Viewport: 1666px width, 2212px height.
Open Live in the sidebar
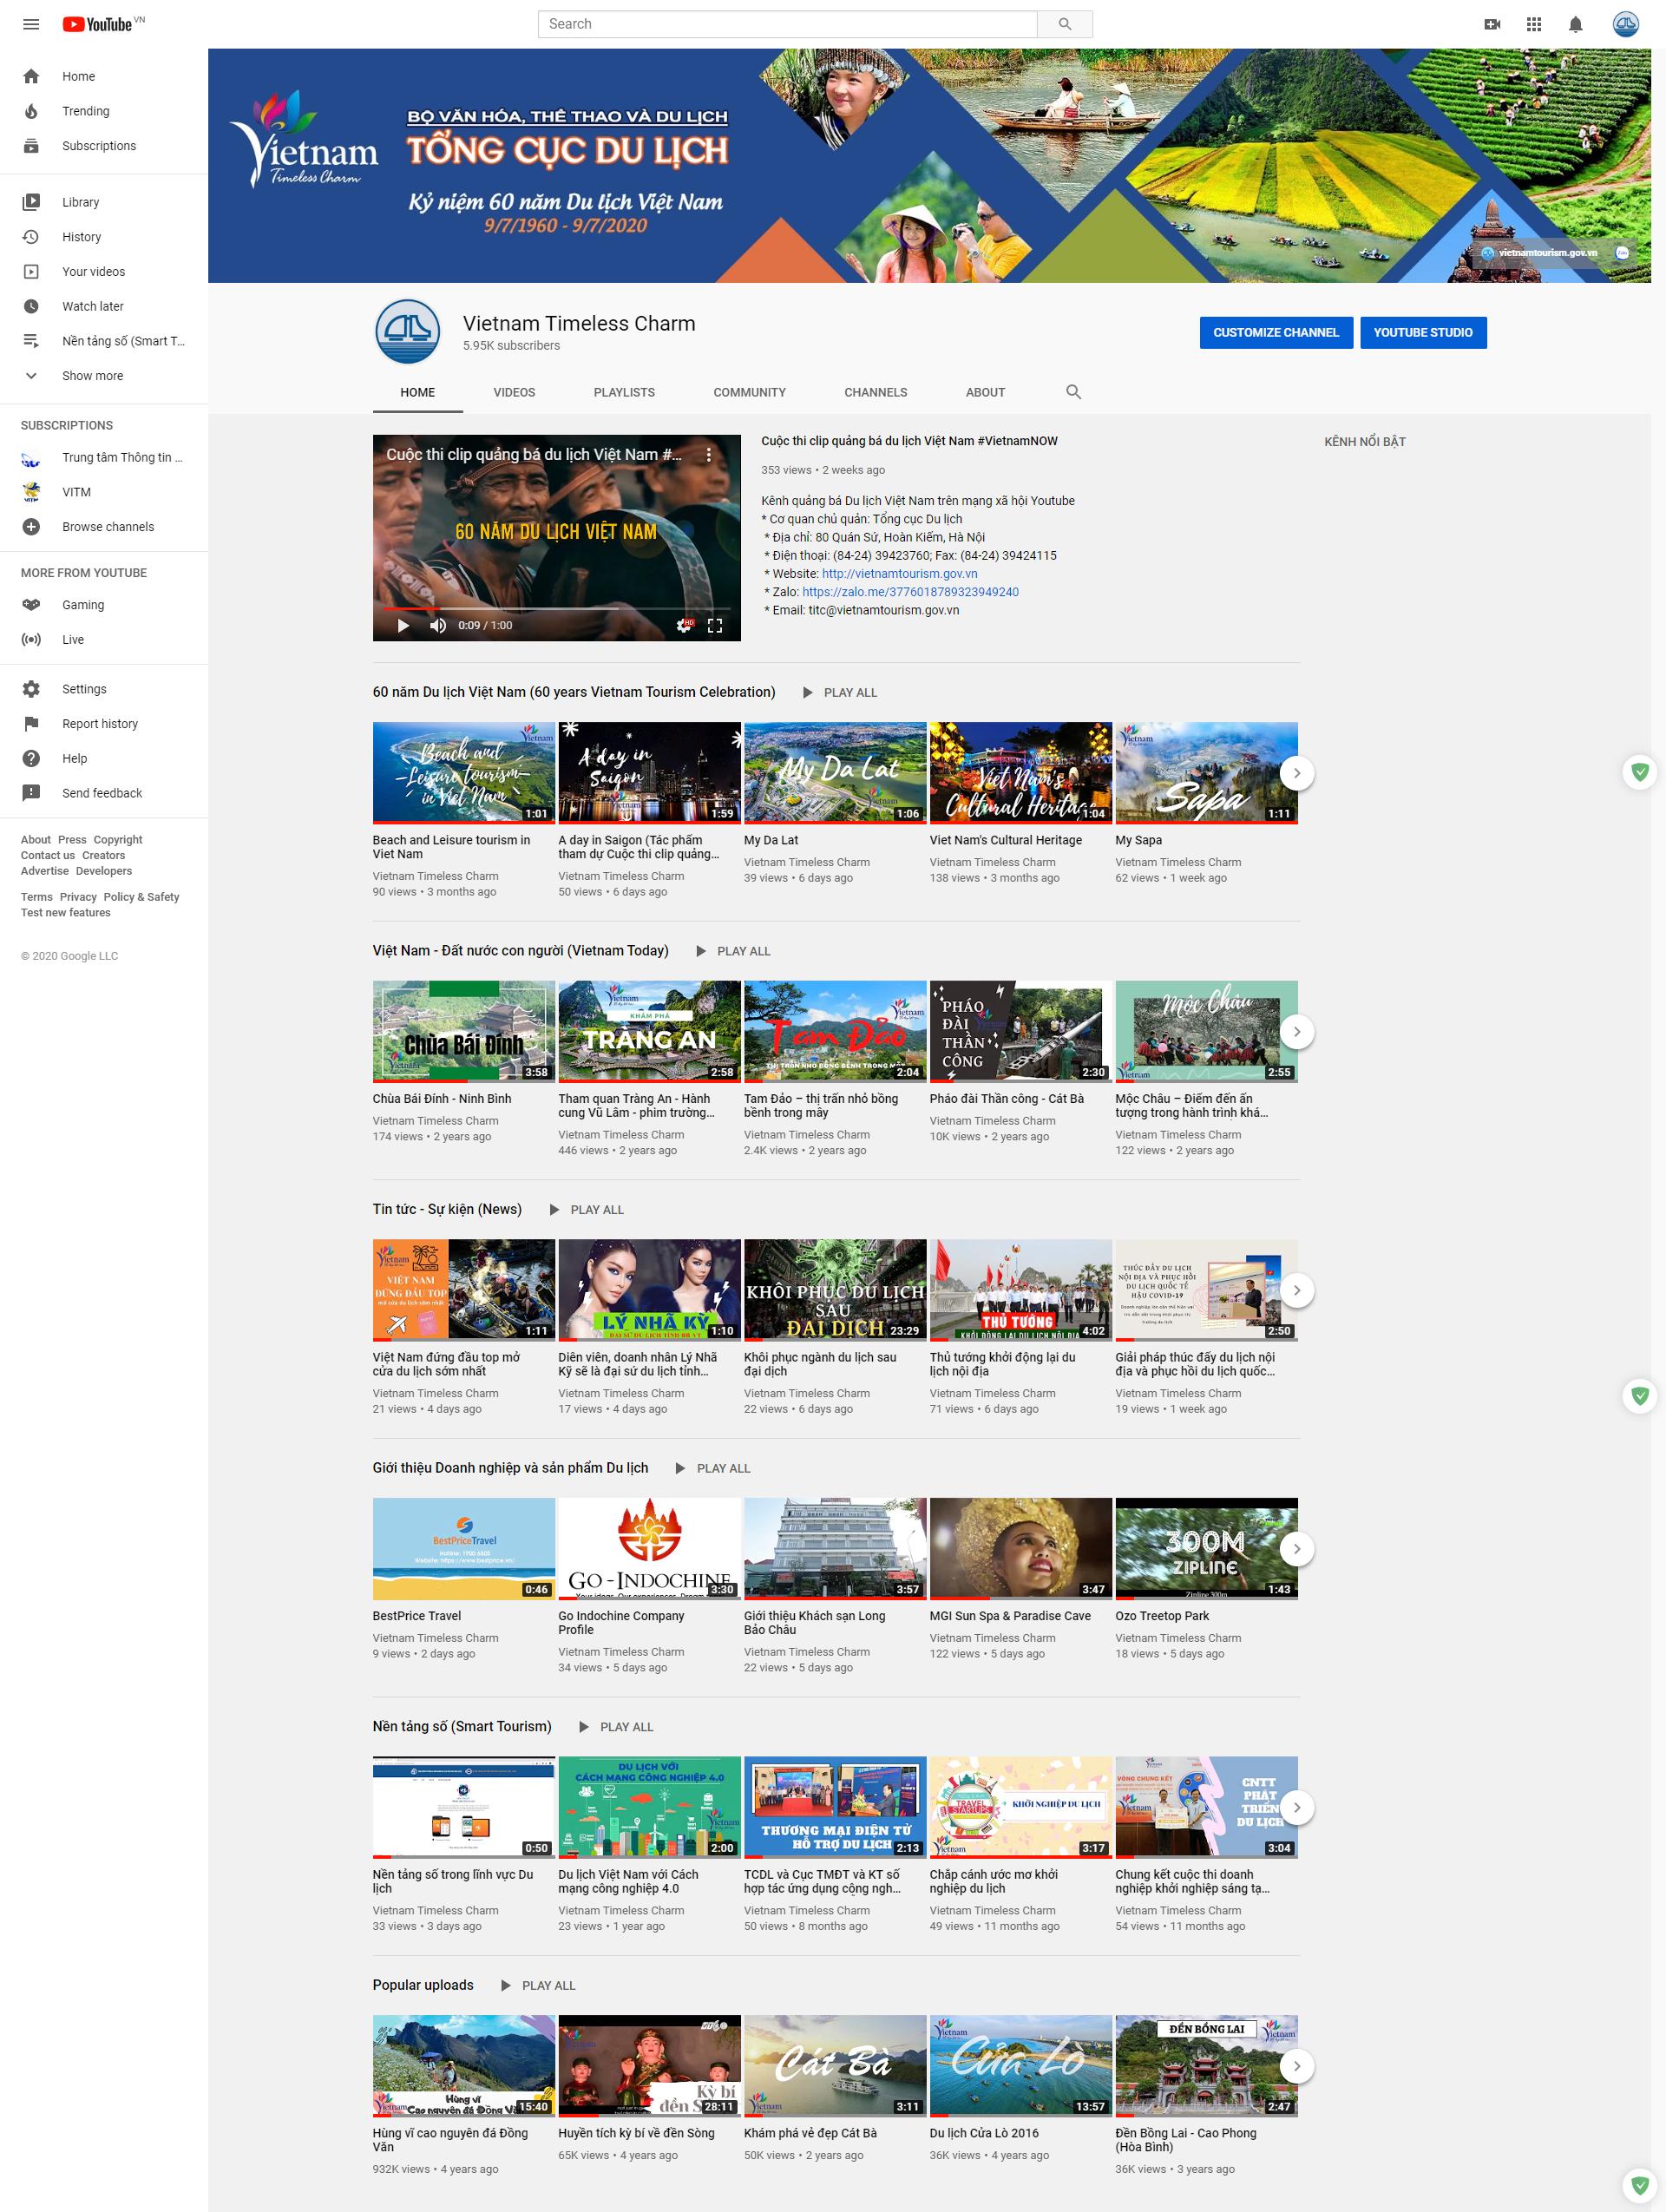(104, 640)
